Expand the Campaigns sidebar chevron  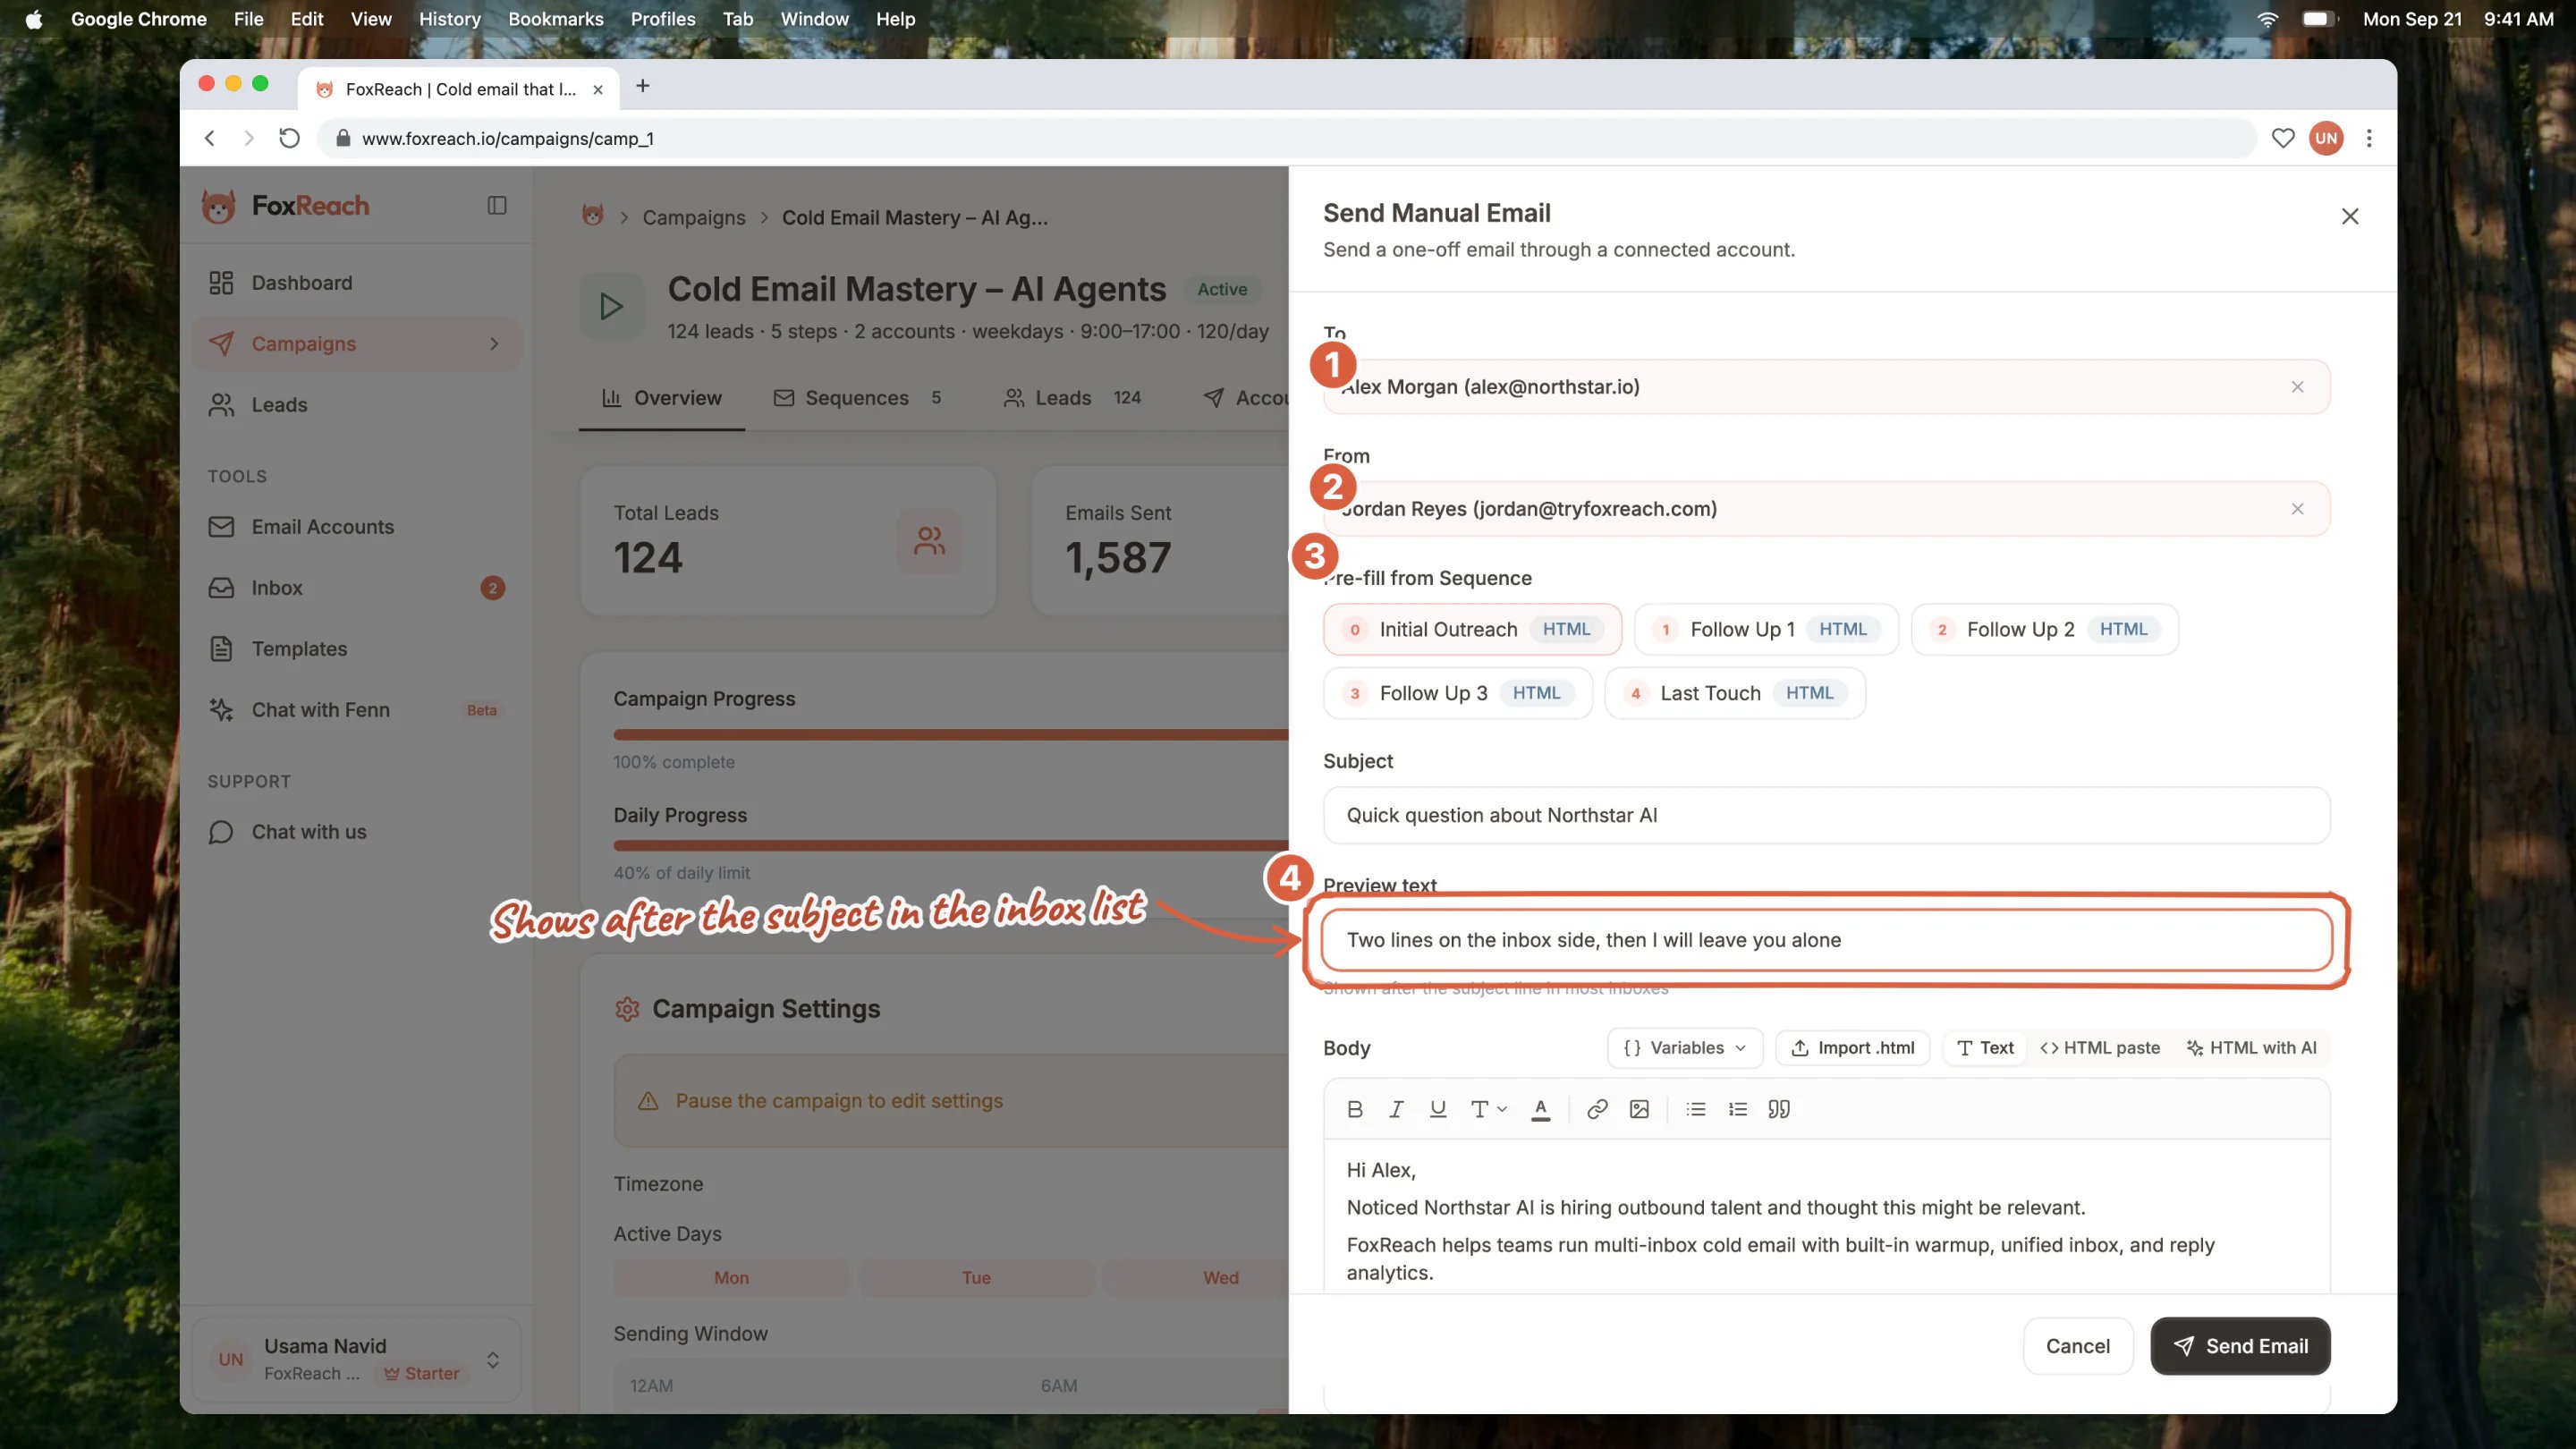pos(494,344)
